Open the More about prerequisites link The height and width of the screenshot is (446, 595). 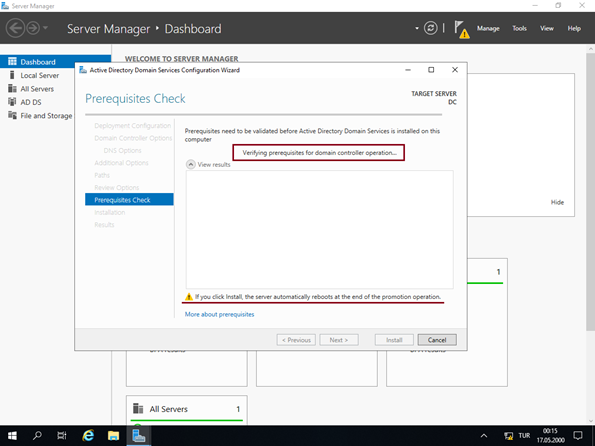pos(219,314)
